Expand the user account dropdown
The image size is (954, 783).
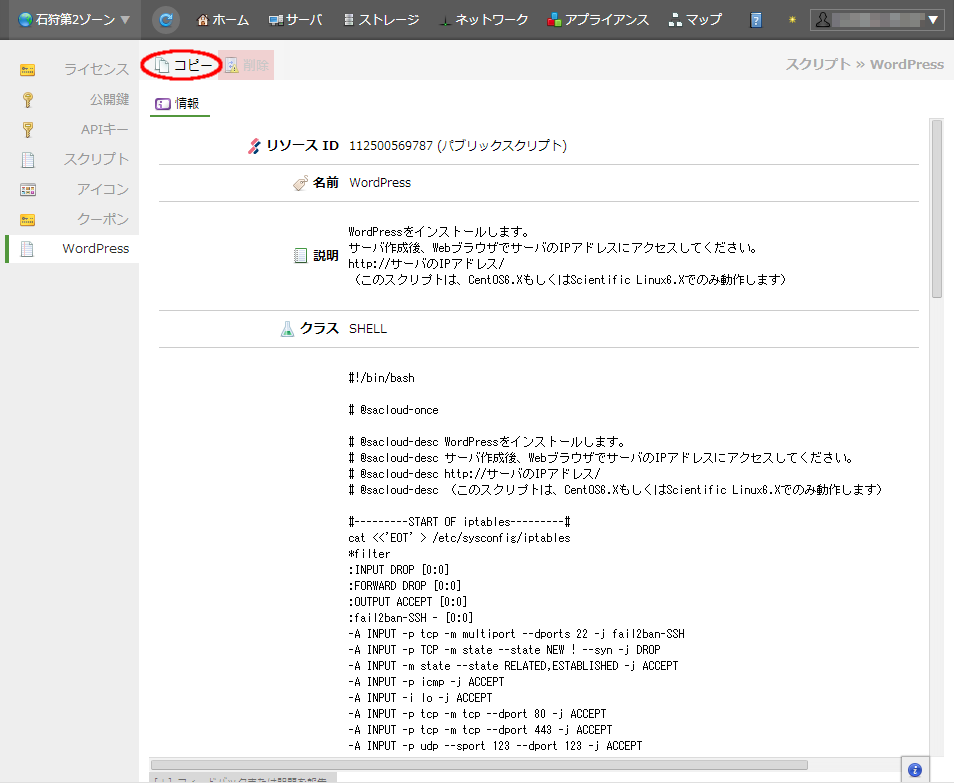pos(877,20)
